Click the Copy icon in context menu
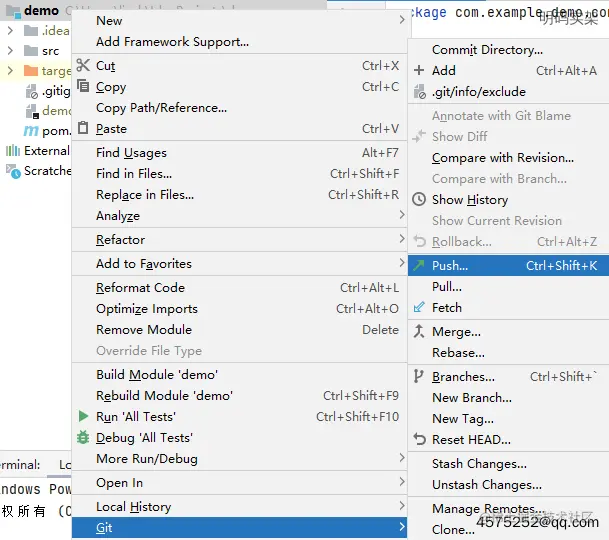 (83, 85)
